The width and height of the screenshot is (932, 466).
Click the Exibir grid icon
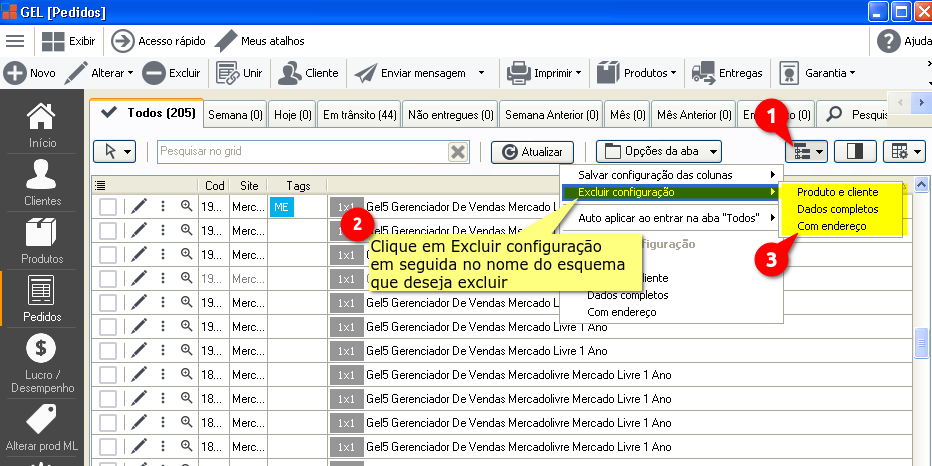point(53,41)
